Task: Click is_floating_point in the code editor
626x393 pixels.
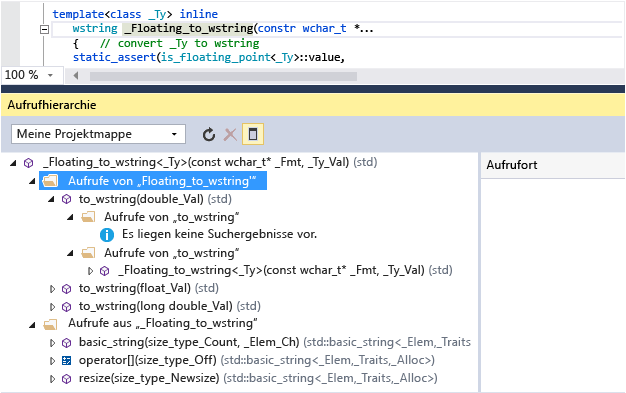Action: click(x=216, y=58)
